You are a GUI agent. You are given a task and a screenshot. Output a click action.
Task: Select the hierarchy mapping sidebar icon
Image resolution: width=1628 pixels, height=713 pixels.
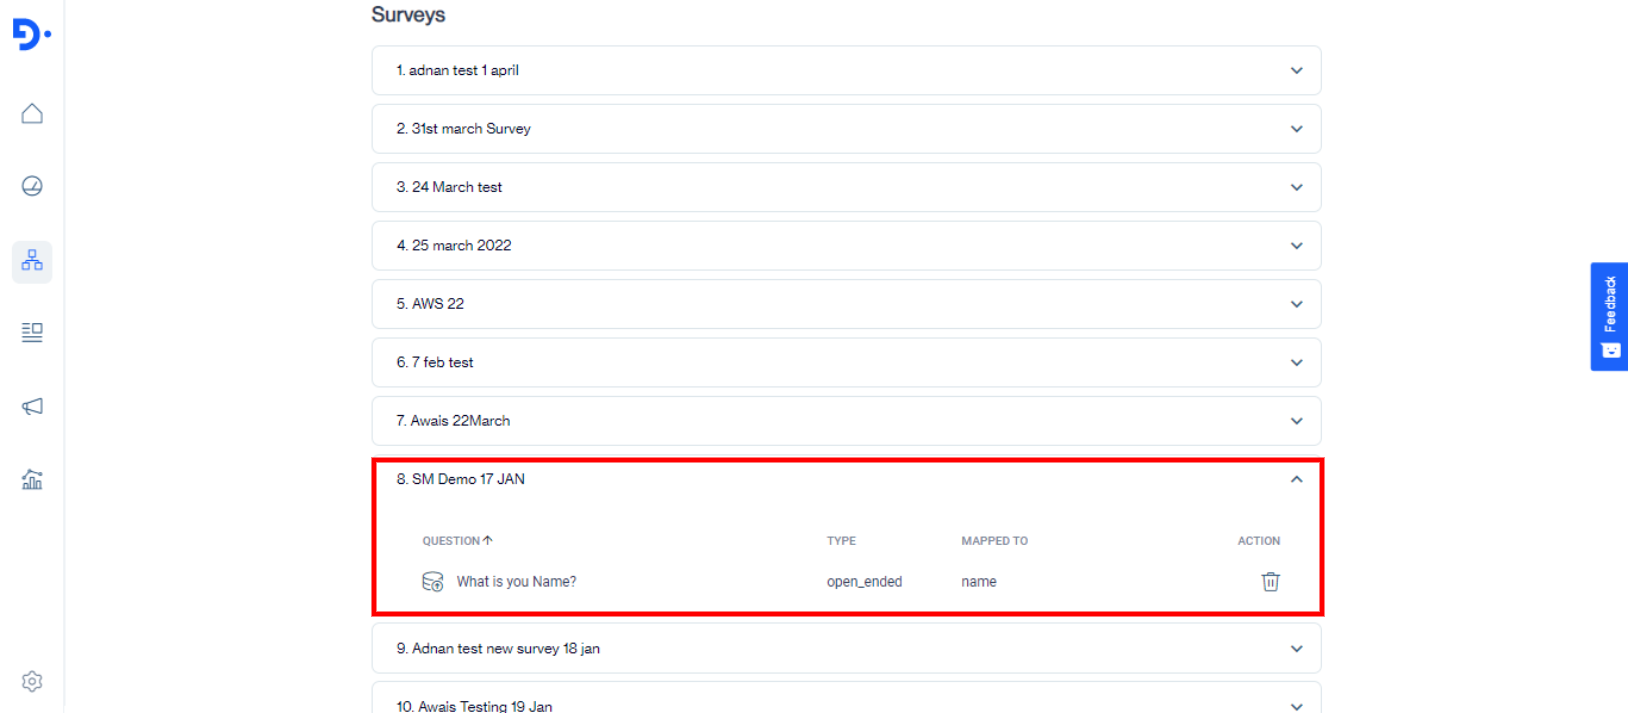pos(32,261)
